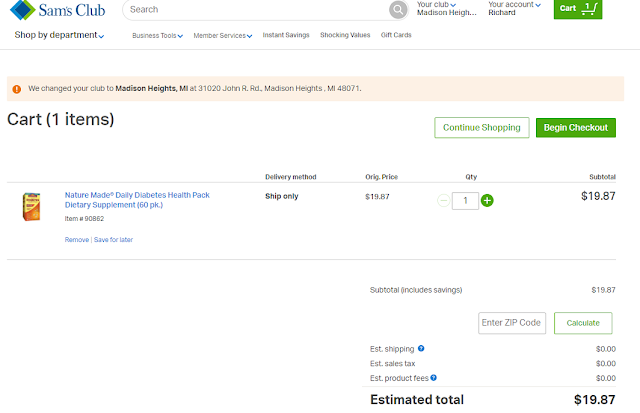
Task: Open Shocking Values page
Action: point(345,35)
